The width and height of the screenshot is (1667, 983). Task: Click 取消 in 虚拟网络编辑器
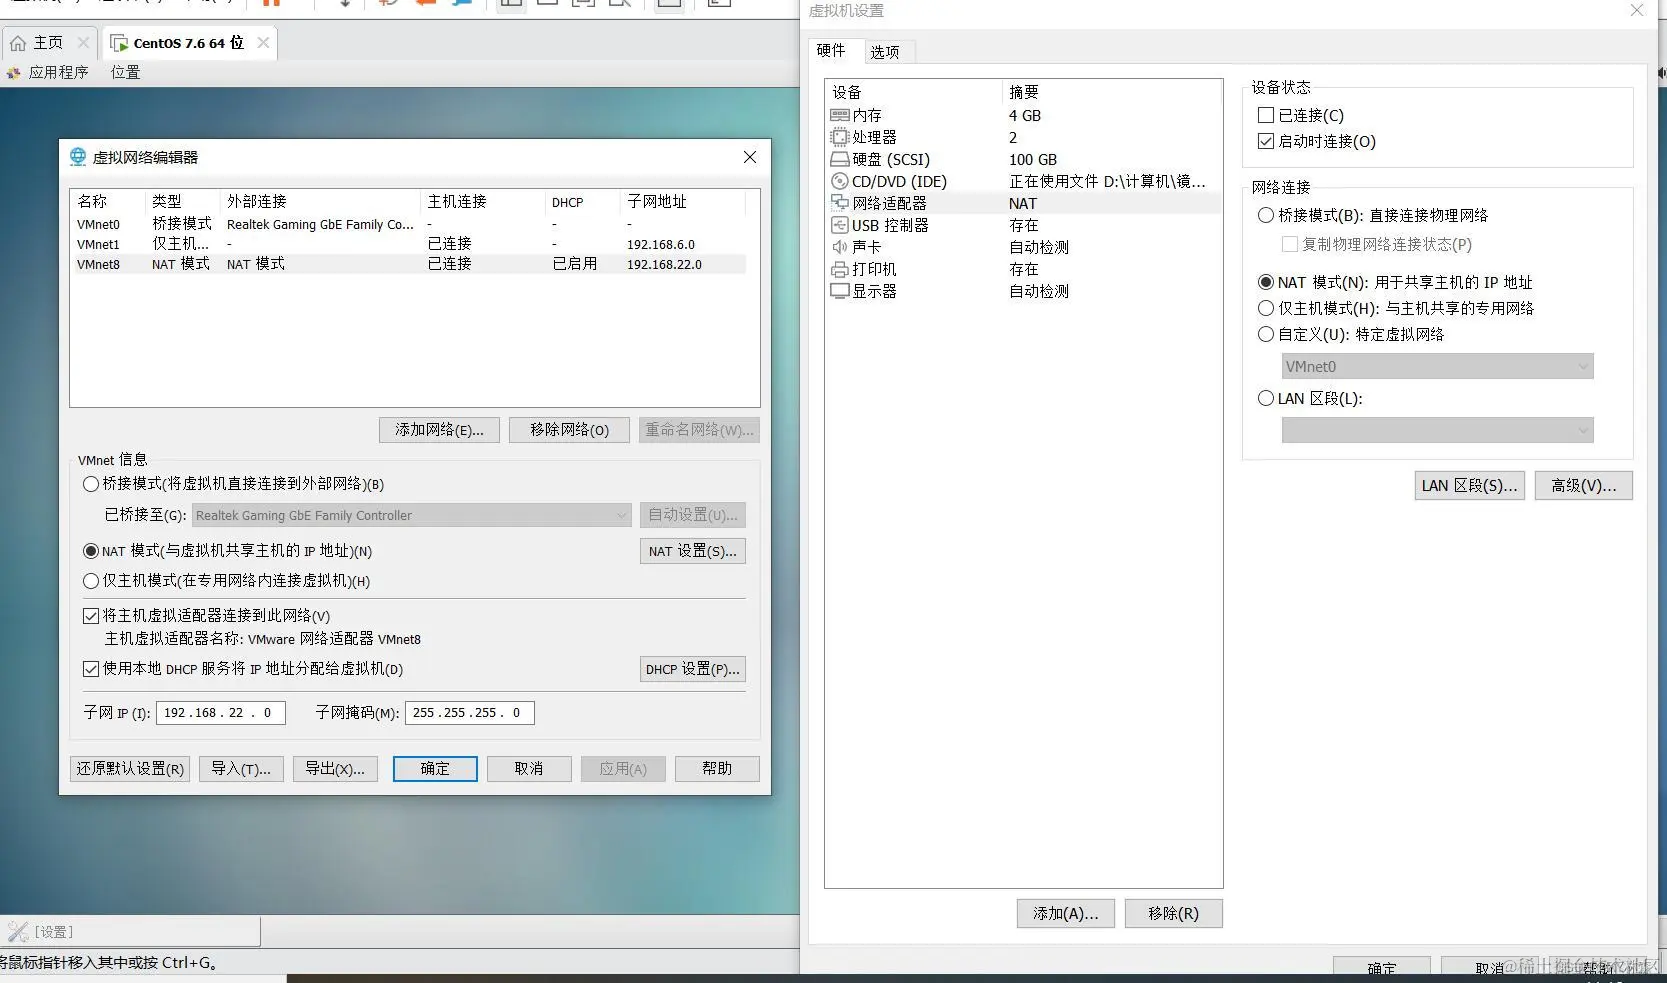[x=529, y=768]
